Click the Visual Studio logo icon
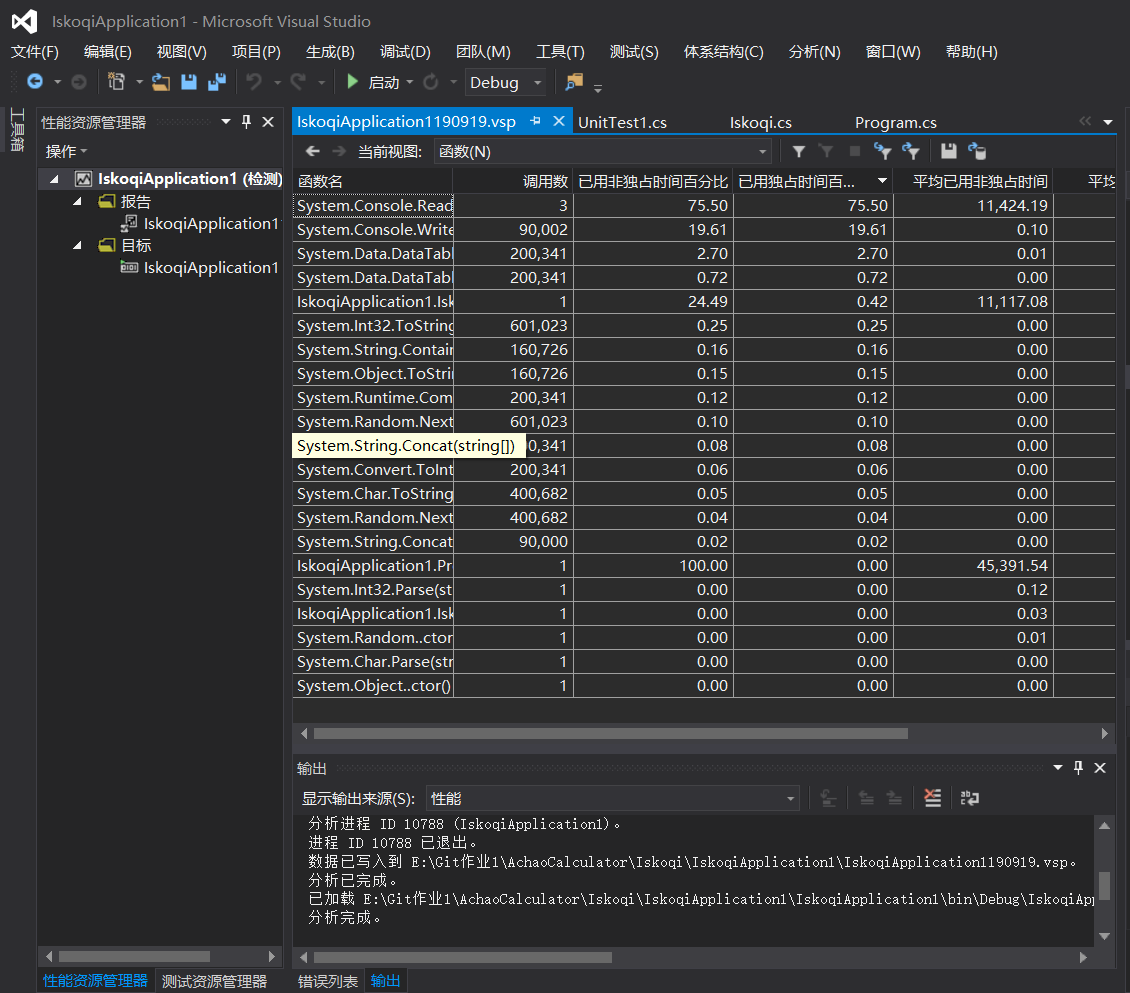 click(25, 21)
